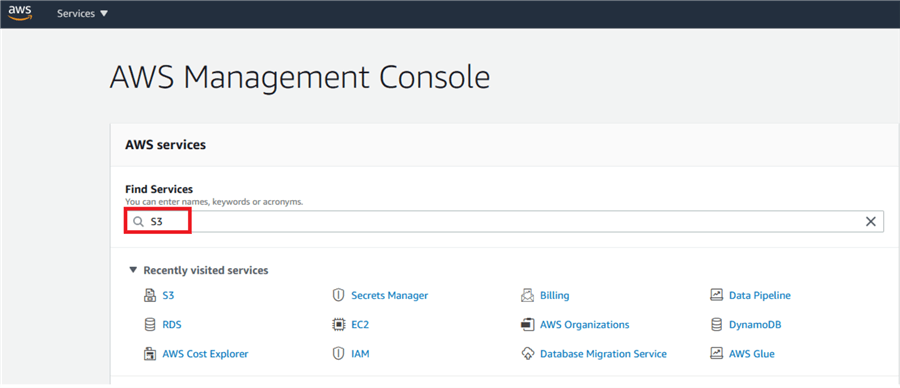Click the DynamoDB database icon
Image resolution: width=900 pixels, height=388 pixels.
[x=716, y=325]
